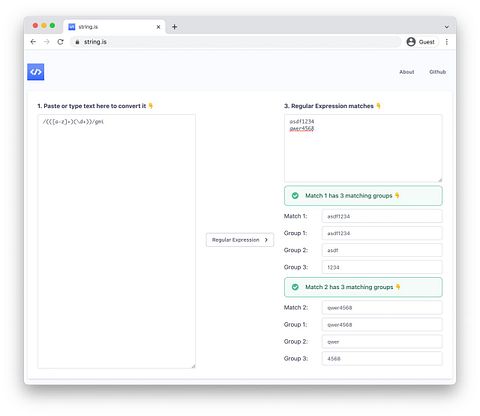Click the Guest profile icon
The height and width of the screenshot is (416, 480).
pyautogui.click(x=411, y=42)
